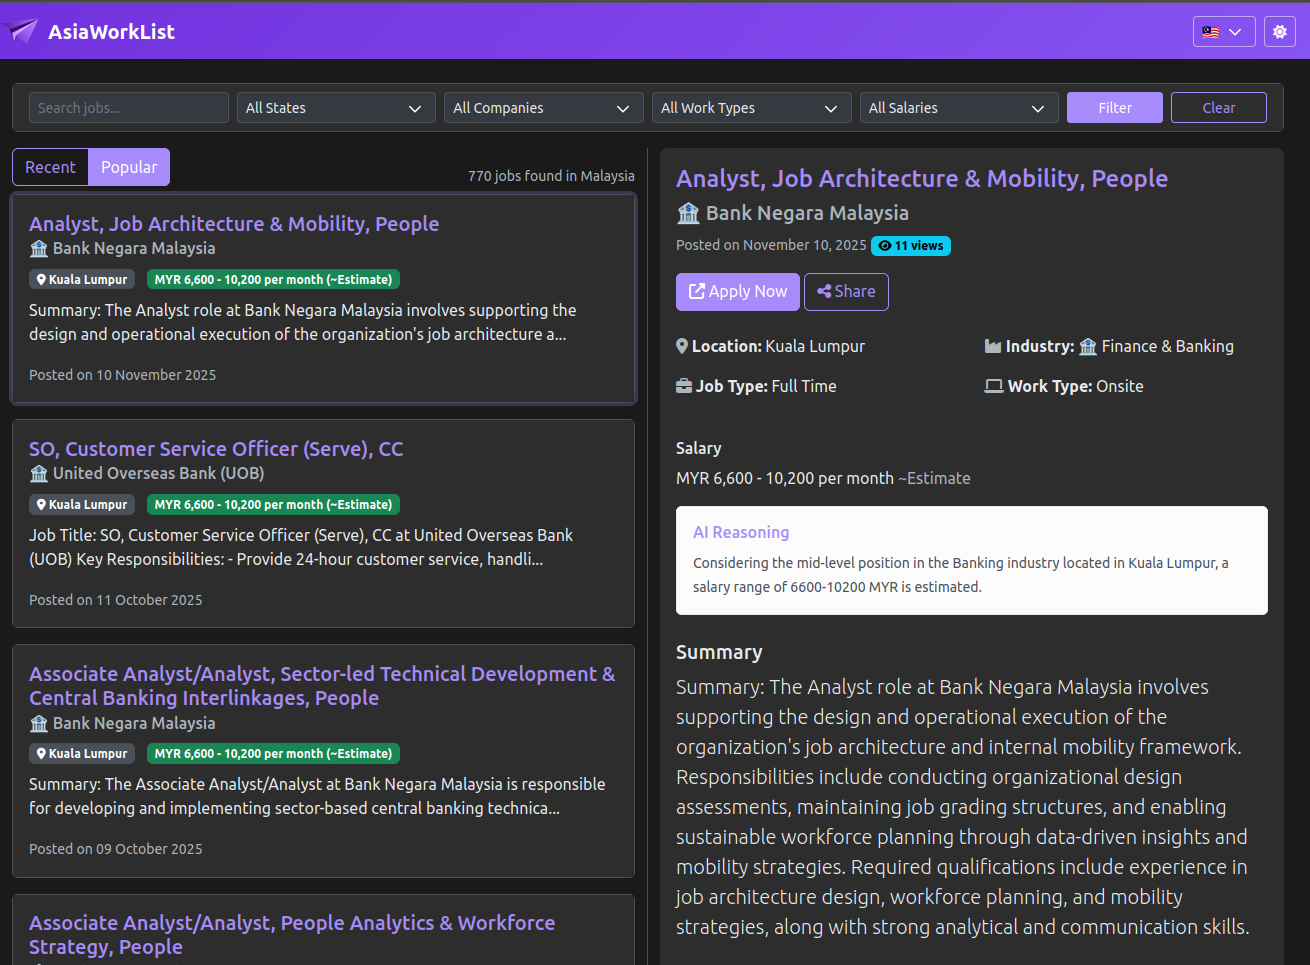Click salary badge on Sector-led Technical Development card

pyautogui.click(x=273, y=754)
